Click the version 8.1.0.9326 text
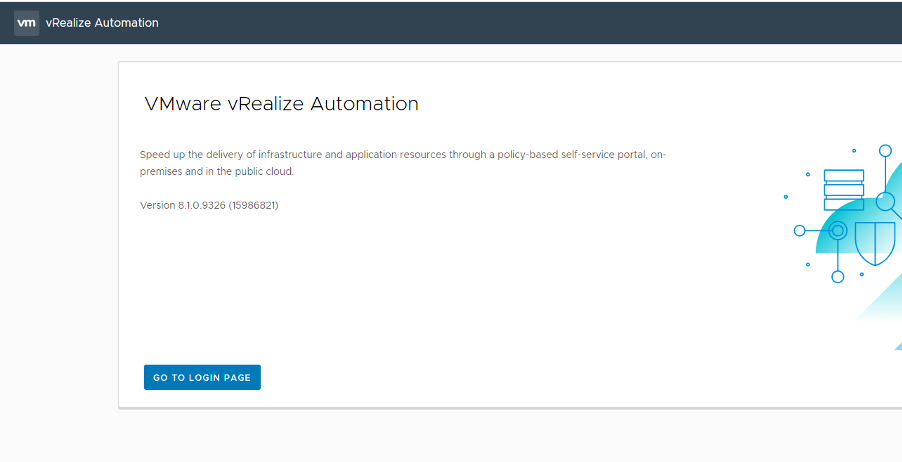 pos(208,205)
